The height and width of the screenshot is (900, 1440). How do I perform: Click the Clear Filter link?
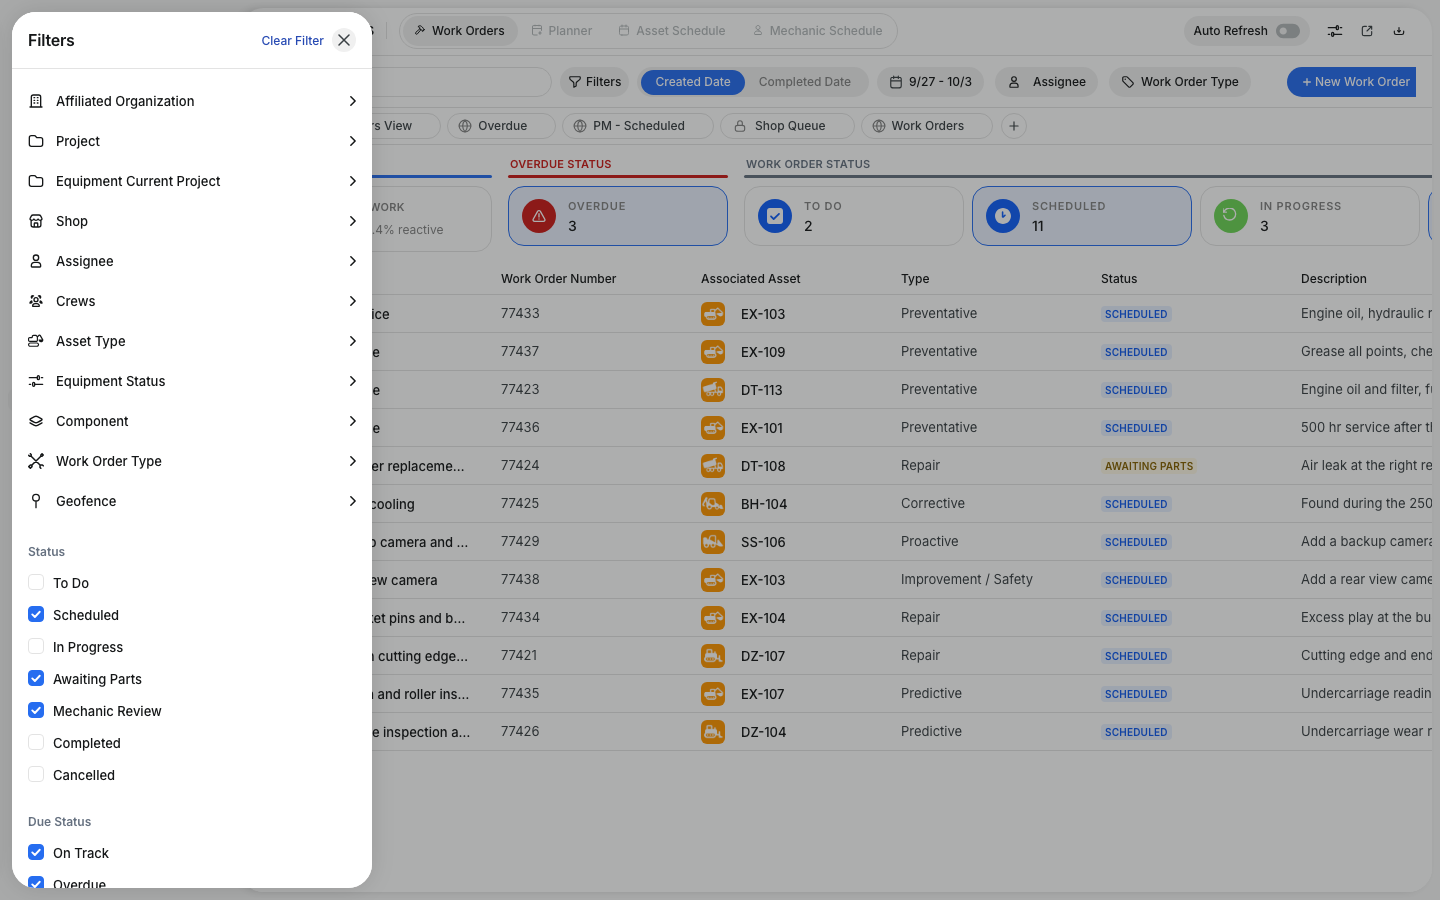click(292, 41)
